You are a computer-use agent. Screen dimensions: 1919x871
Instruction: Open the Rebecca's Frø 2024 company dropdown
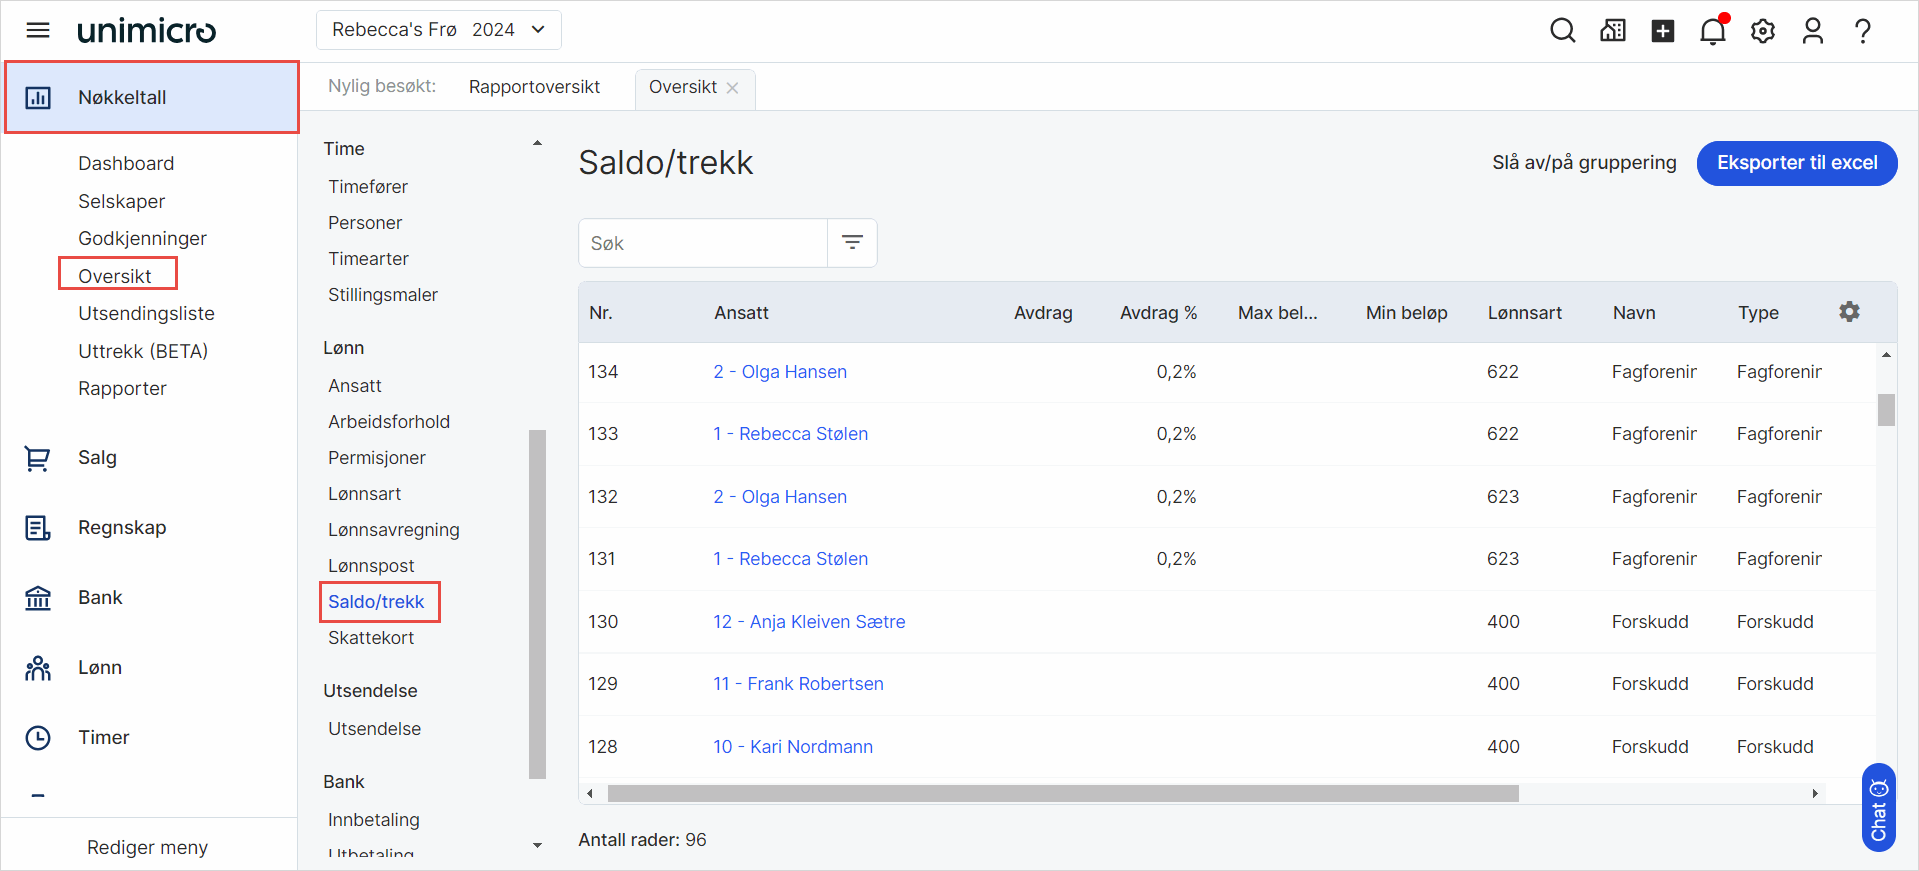439,30
